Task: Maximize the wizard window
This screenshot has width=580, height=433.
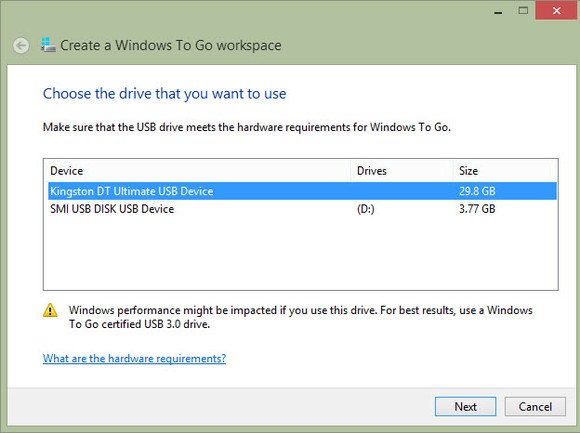Action: (523, 11)
